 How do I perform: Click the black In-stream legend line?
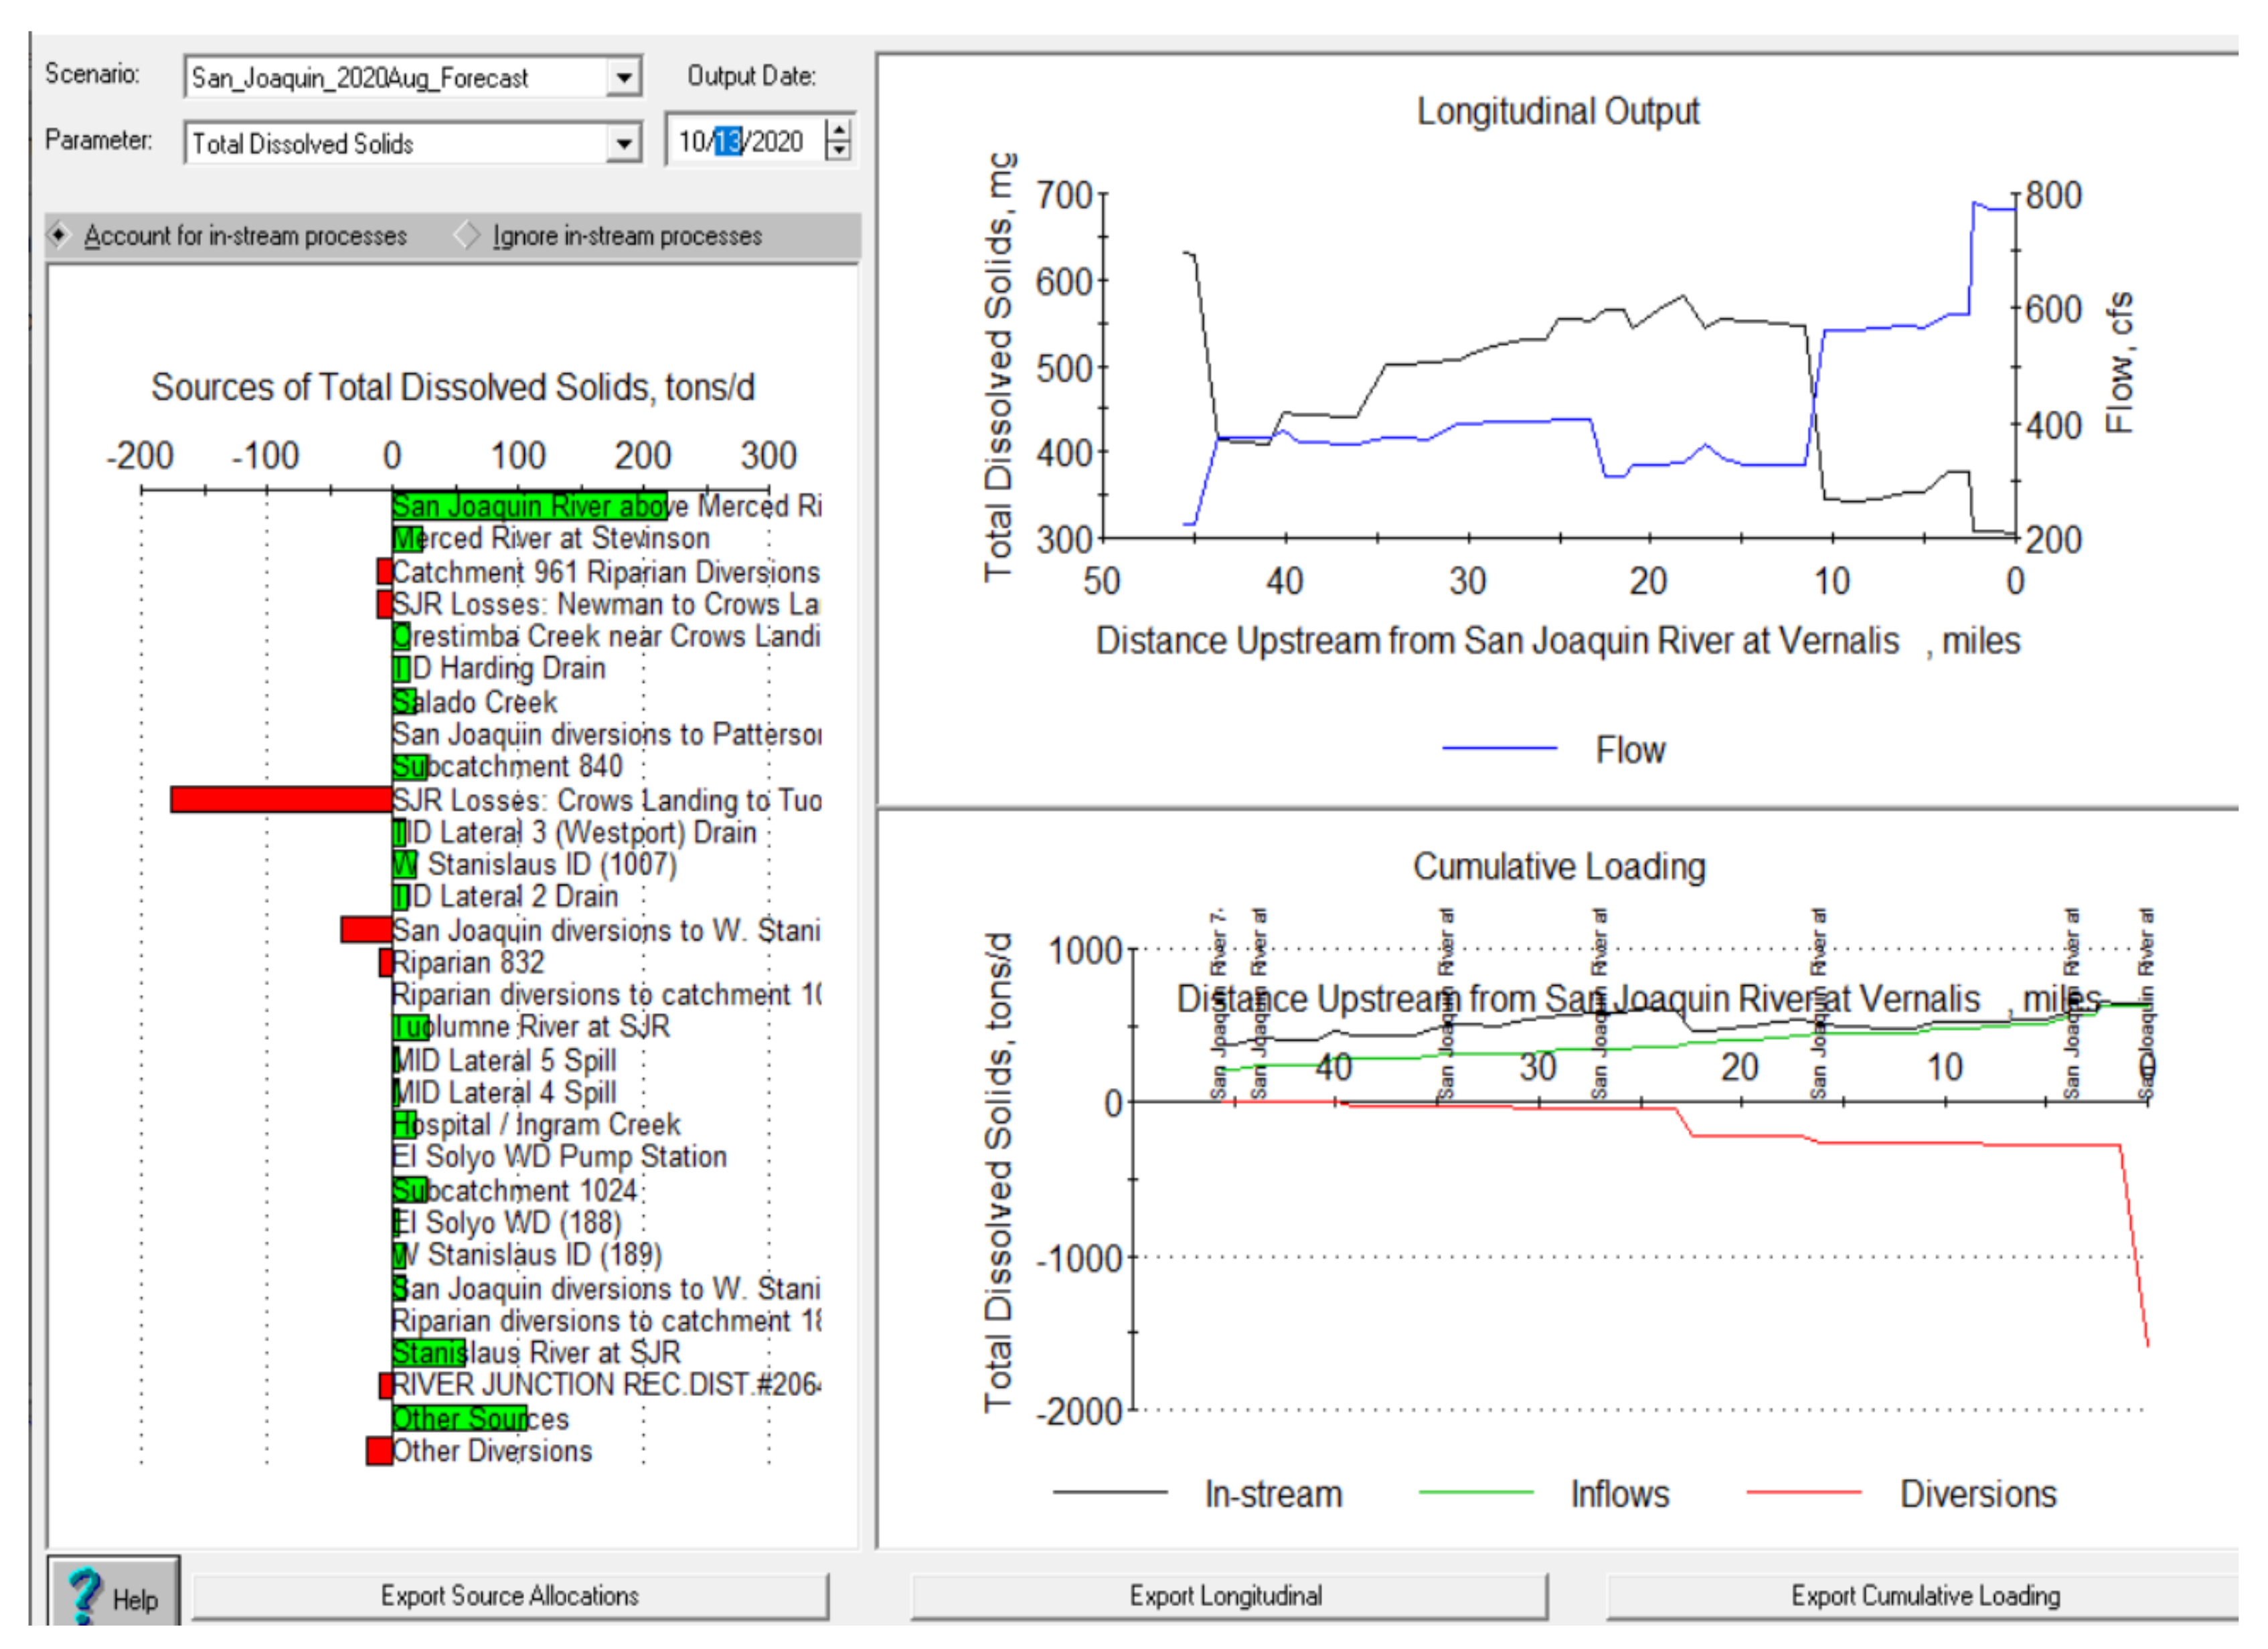(1110, 1493)
